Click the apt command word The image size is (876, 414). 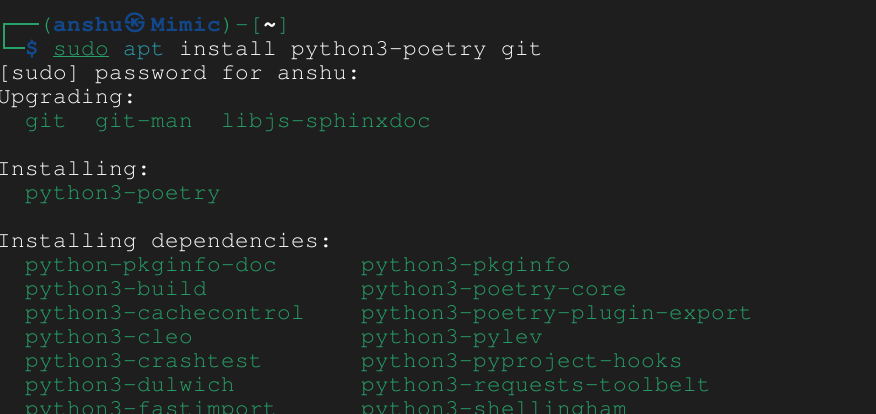(144, 50)
